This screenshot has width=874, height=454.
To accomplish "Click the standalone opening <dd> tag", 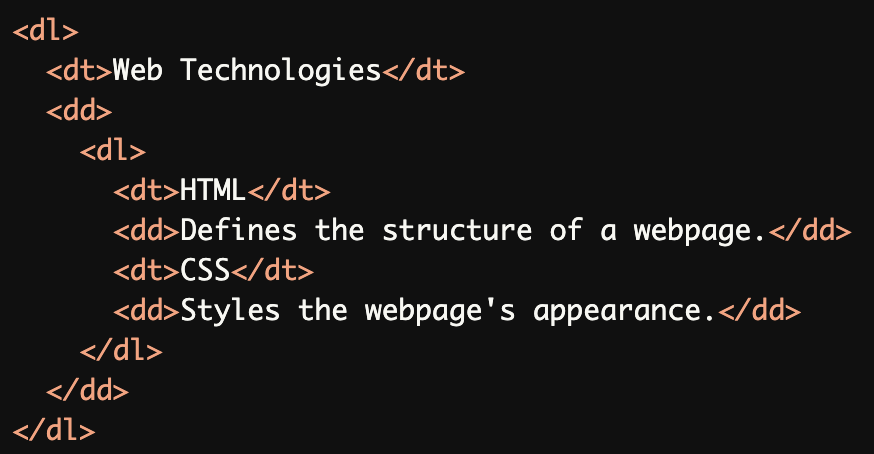I will (x=79, y=111).
